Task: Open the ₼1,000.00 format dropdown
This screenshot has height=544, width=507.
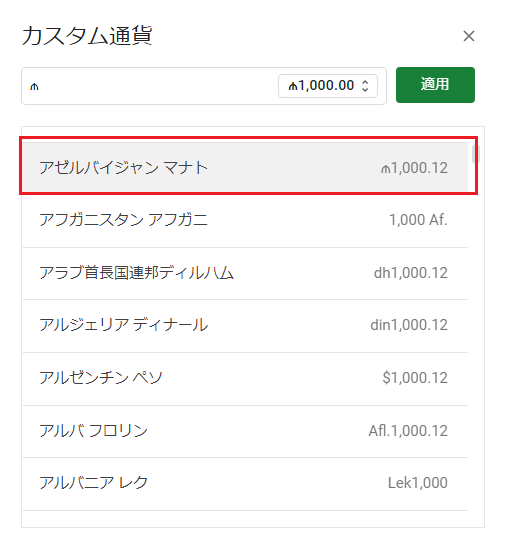Action: point(328,86)
